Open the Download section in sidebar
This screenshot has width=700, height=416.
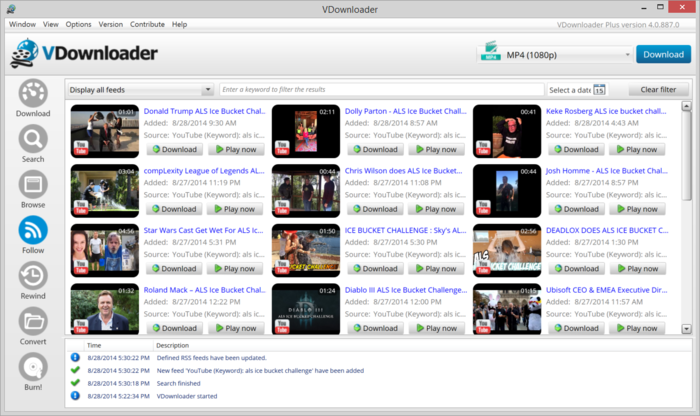point(33,98)
